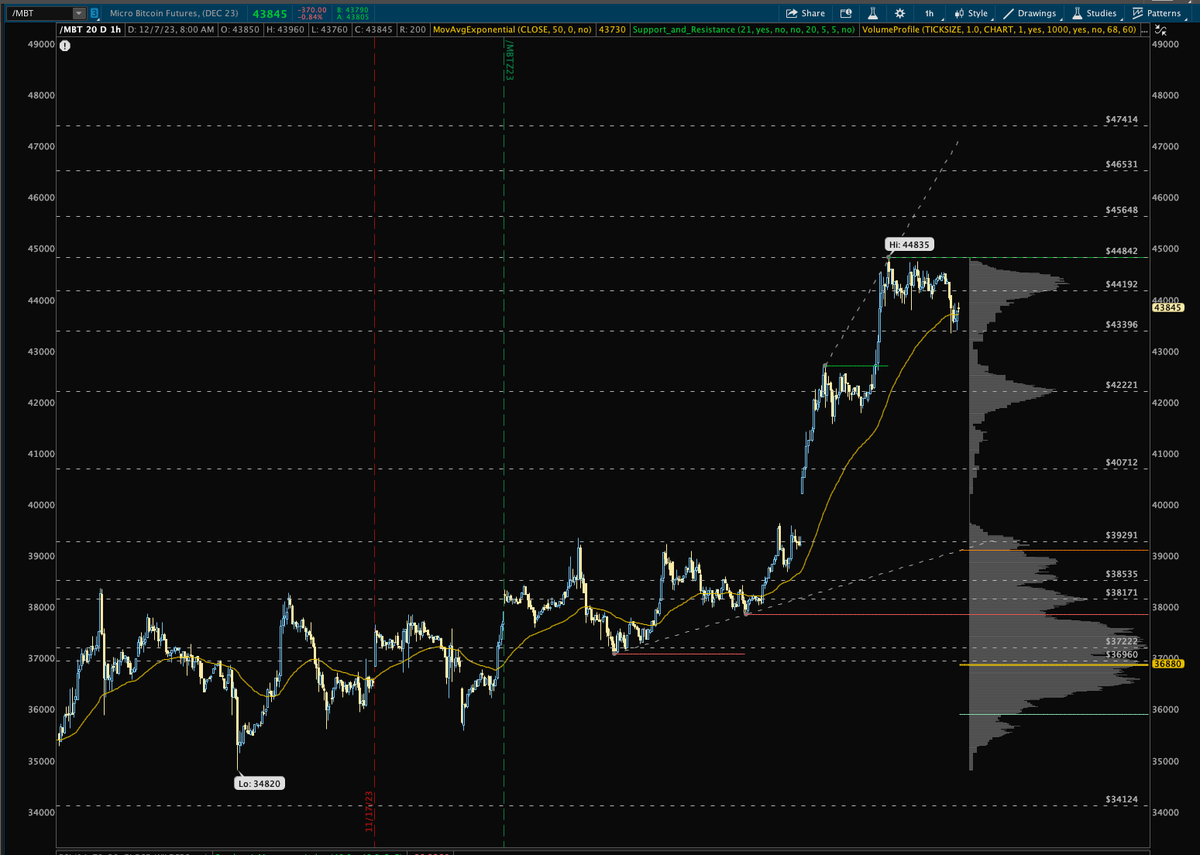This screenshot has height=855, width=1200.
Task: Click the R: 200 range value
Action: (x=412, y=30)
